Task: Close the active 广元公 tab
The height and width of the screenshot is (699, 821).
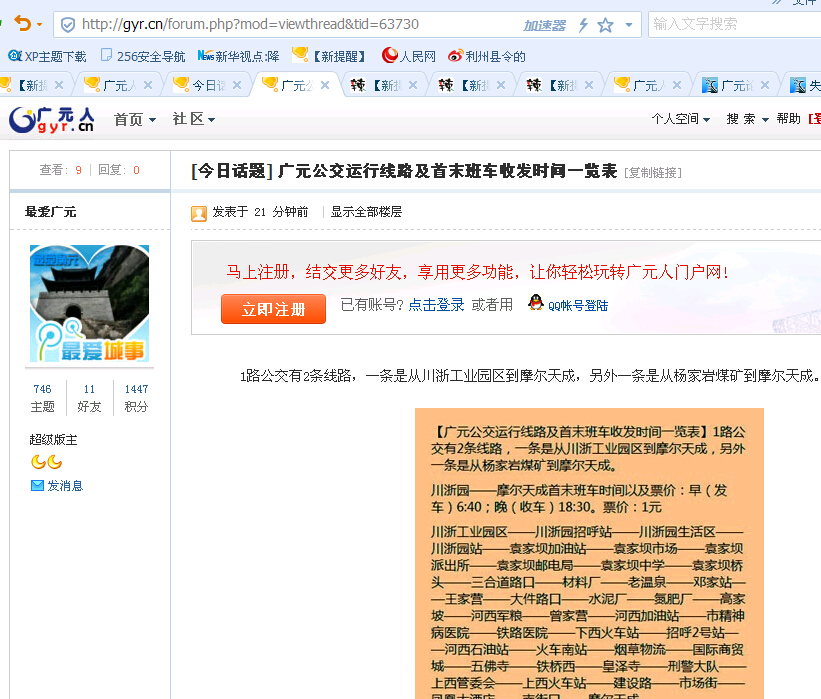Action: pyautogui.click(x=325, y=85)
